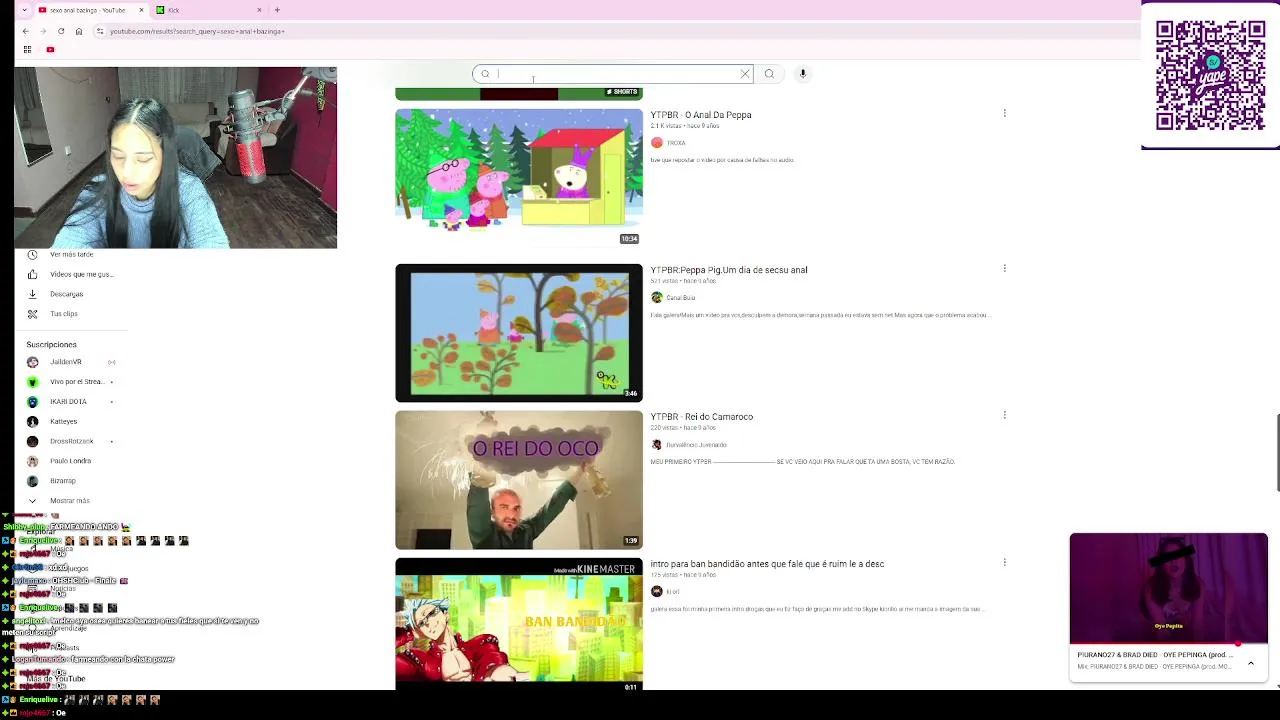Switch to the Kick tab
The image size is (1280, 720).
point(210,10)
